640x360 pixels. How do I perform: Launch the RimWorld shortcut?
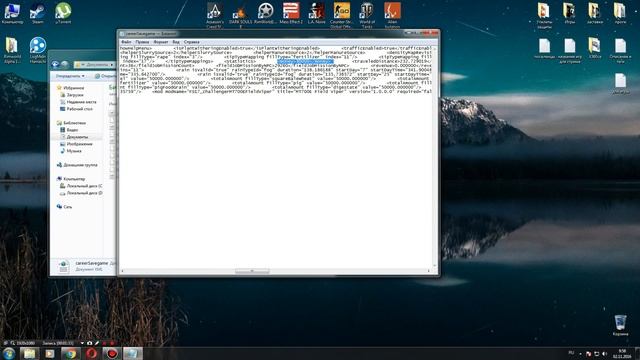[x=266, y=13]
